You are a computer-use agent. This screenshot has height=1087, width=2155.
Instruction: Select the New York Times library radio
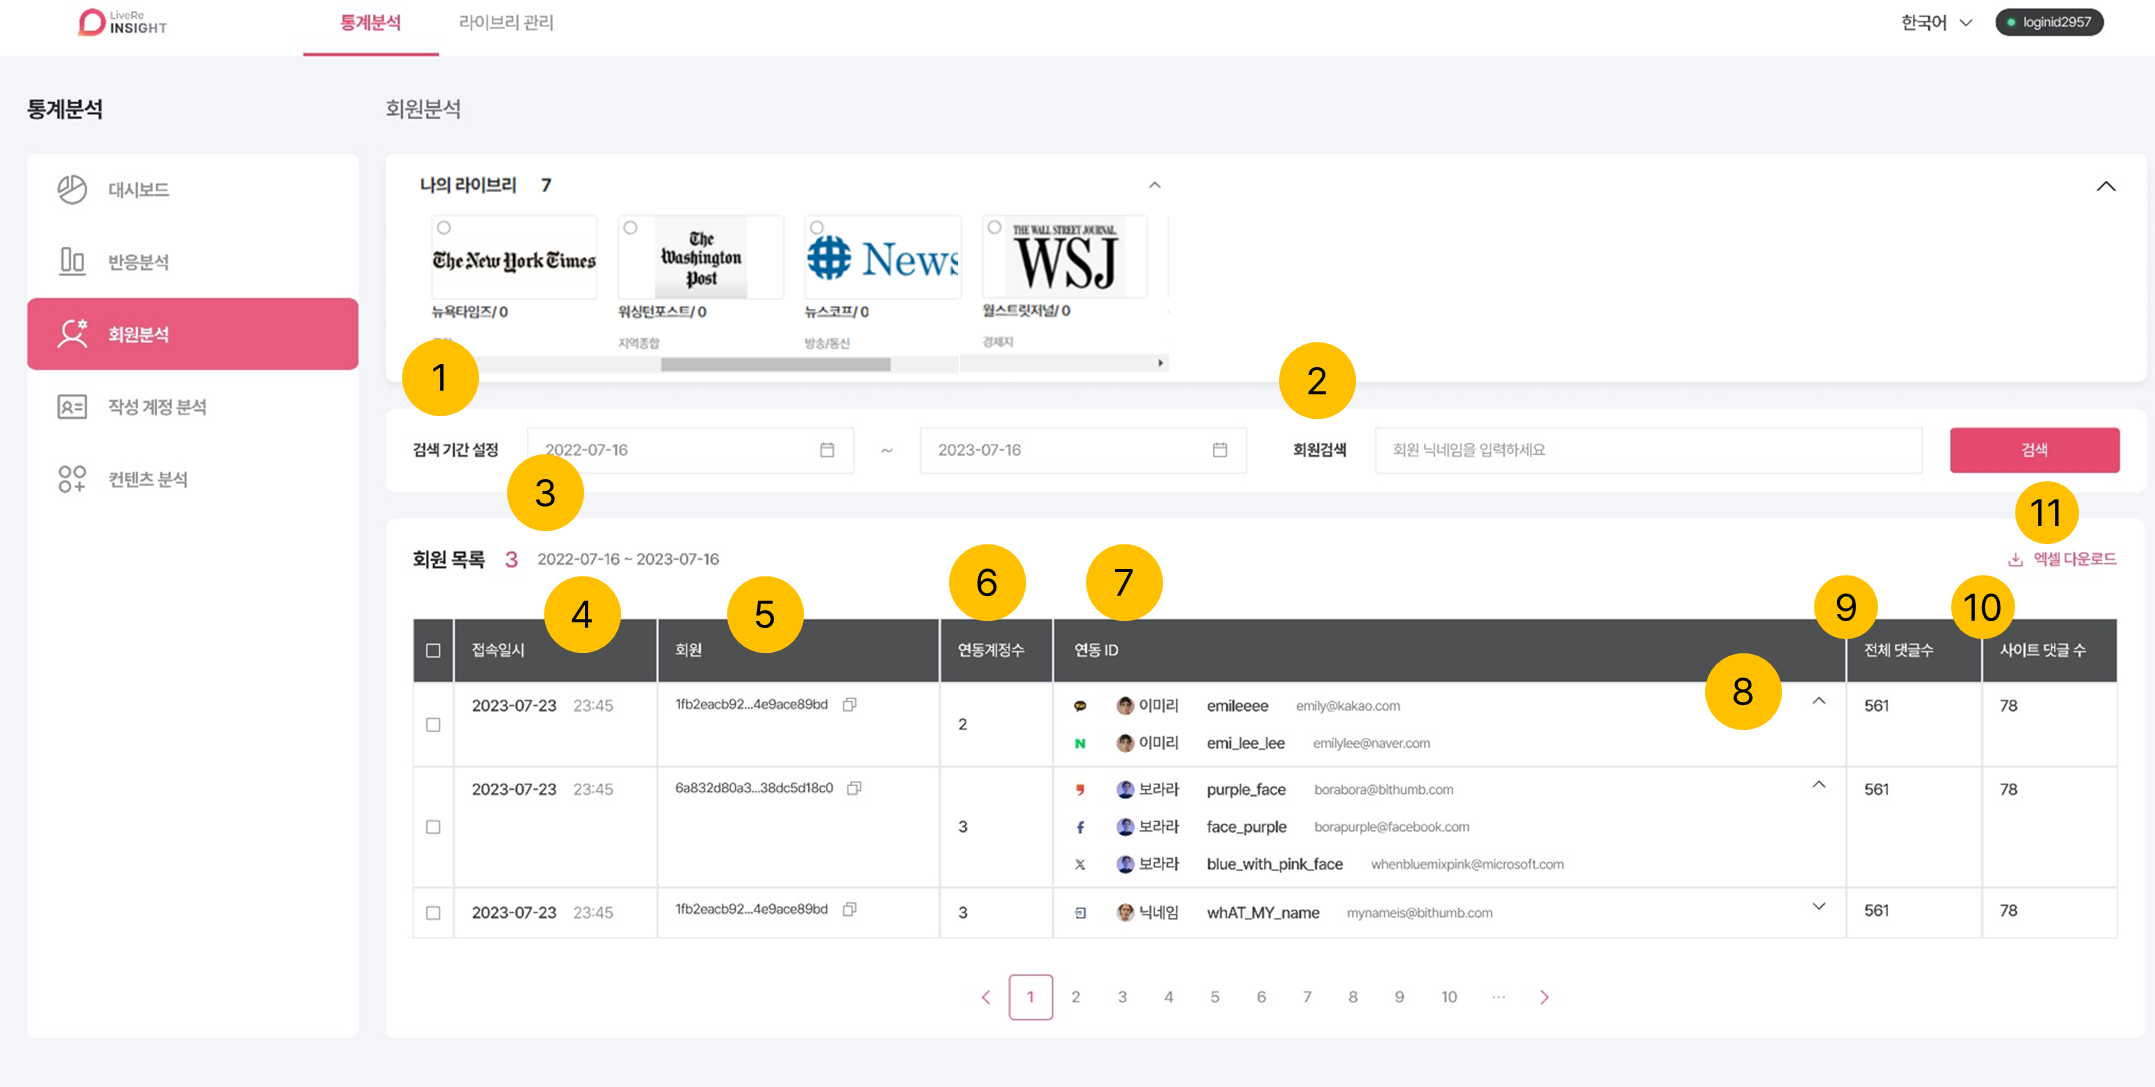coord(444,228)
